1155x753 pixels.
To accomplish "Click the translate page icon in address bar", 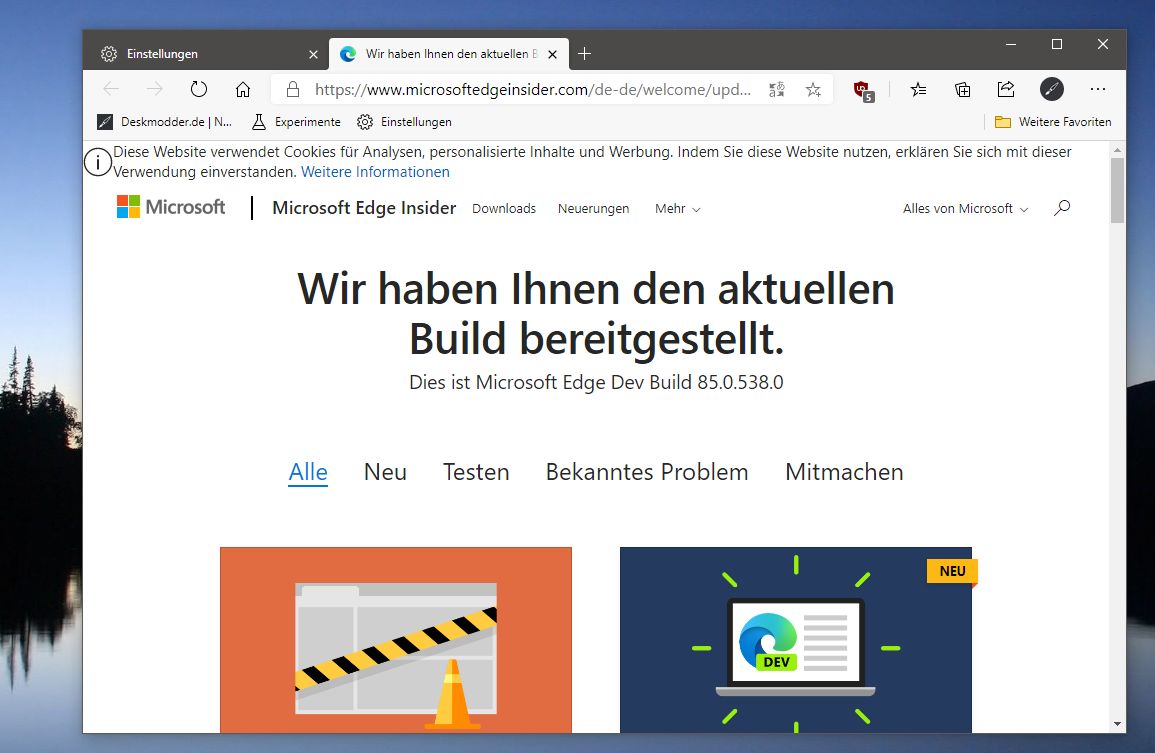I will (x=777, y=89).
